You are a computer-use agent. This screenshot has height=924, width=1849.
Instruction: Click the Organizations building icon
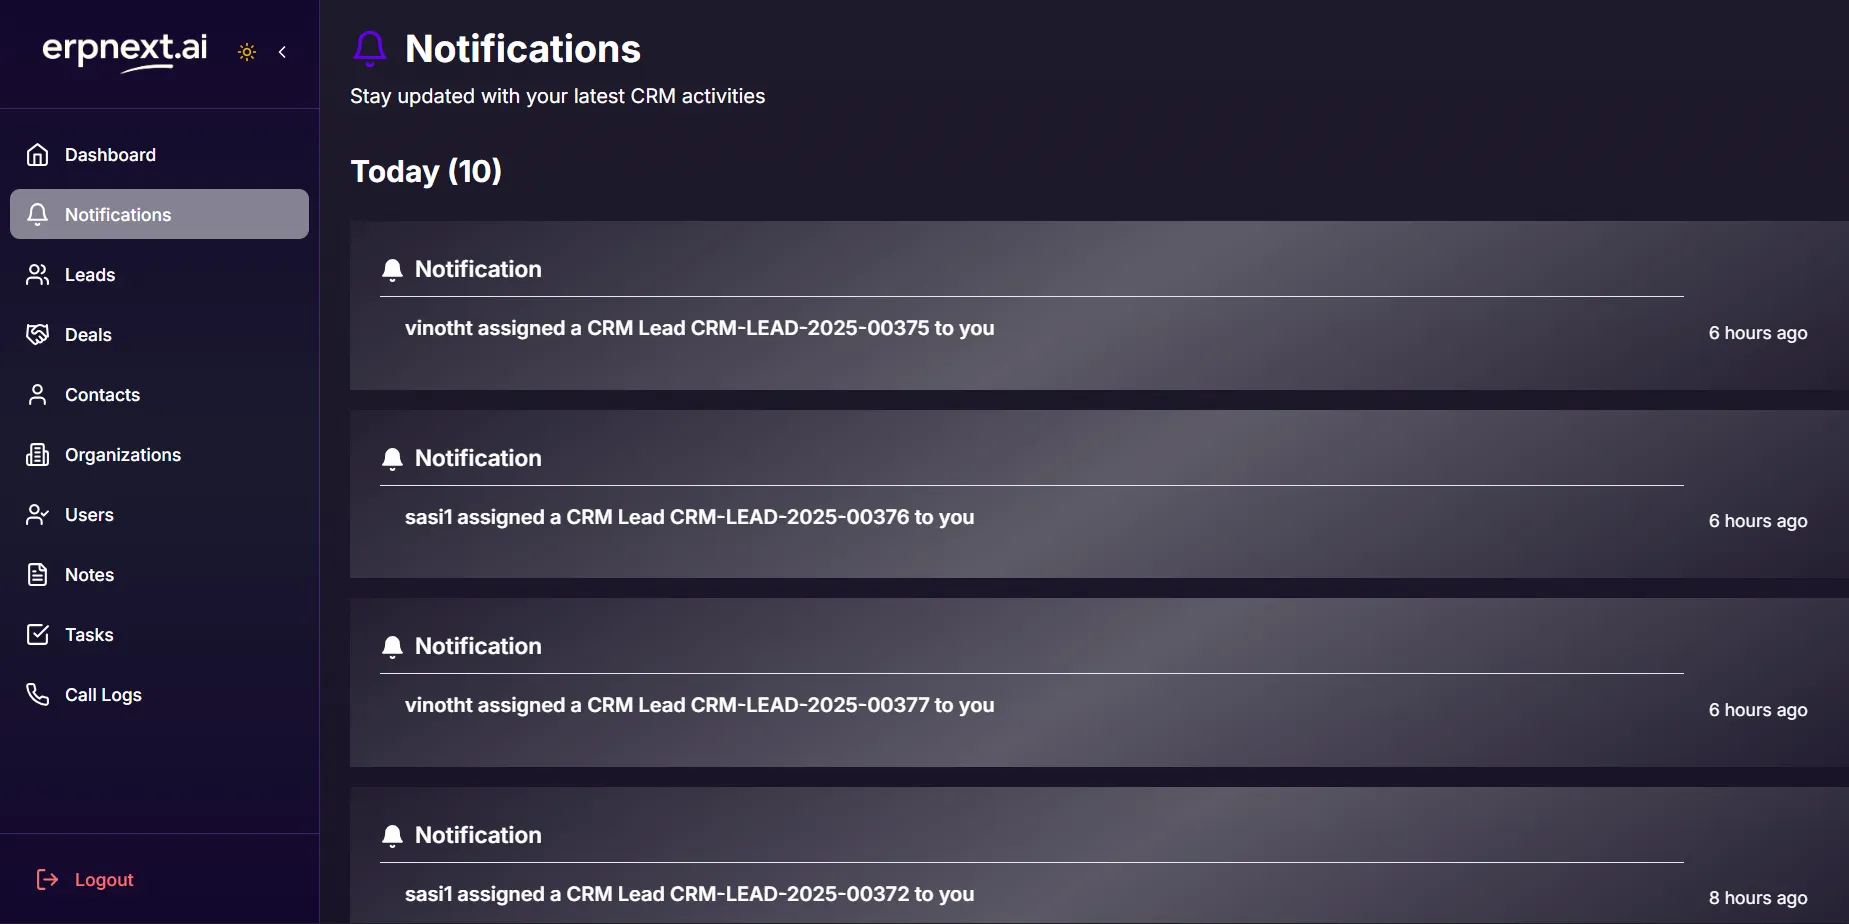tap(38, 455)
